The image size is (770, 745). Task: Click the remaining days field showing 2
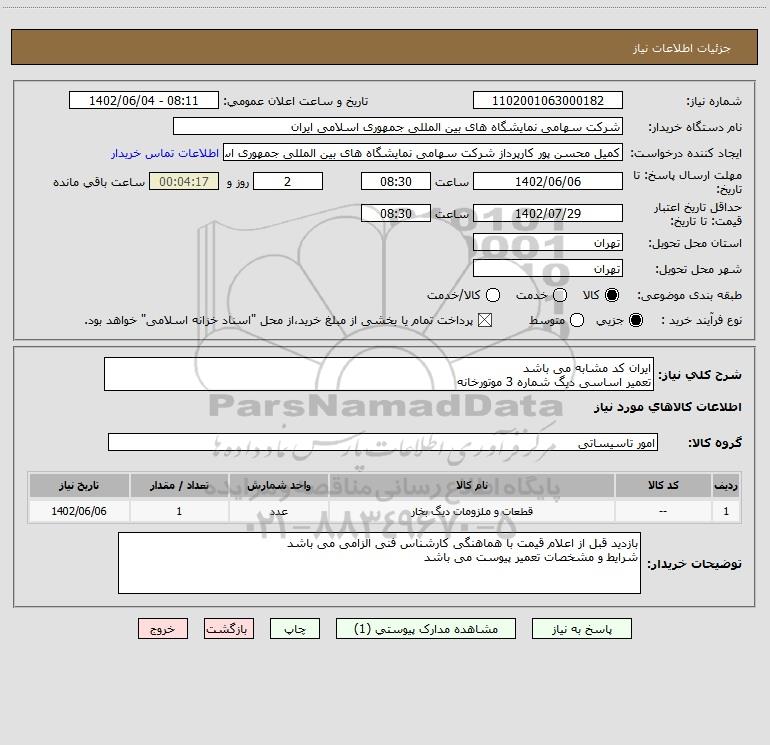point(288,181)
